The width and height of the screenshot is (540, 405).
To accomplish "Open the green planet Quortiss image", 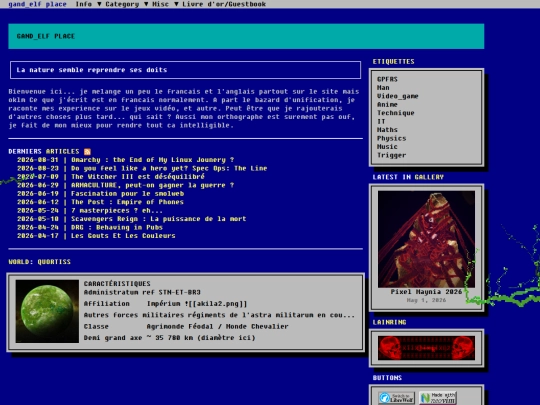I will (x=47, y=311).
